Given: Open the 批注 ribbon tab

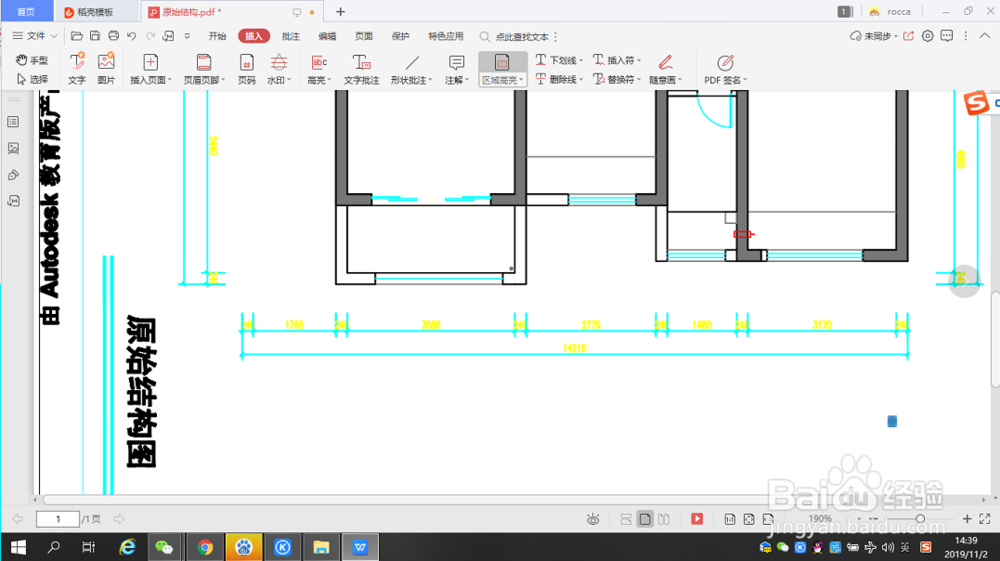Looking at the screenshot, I should 291,36.
